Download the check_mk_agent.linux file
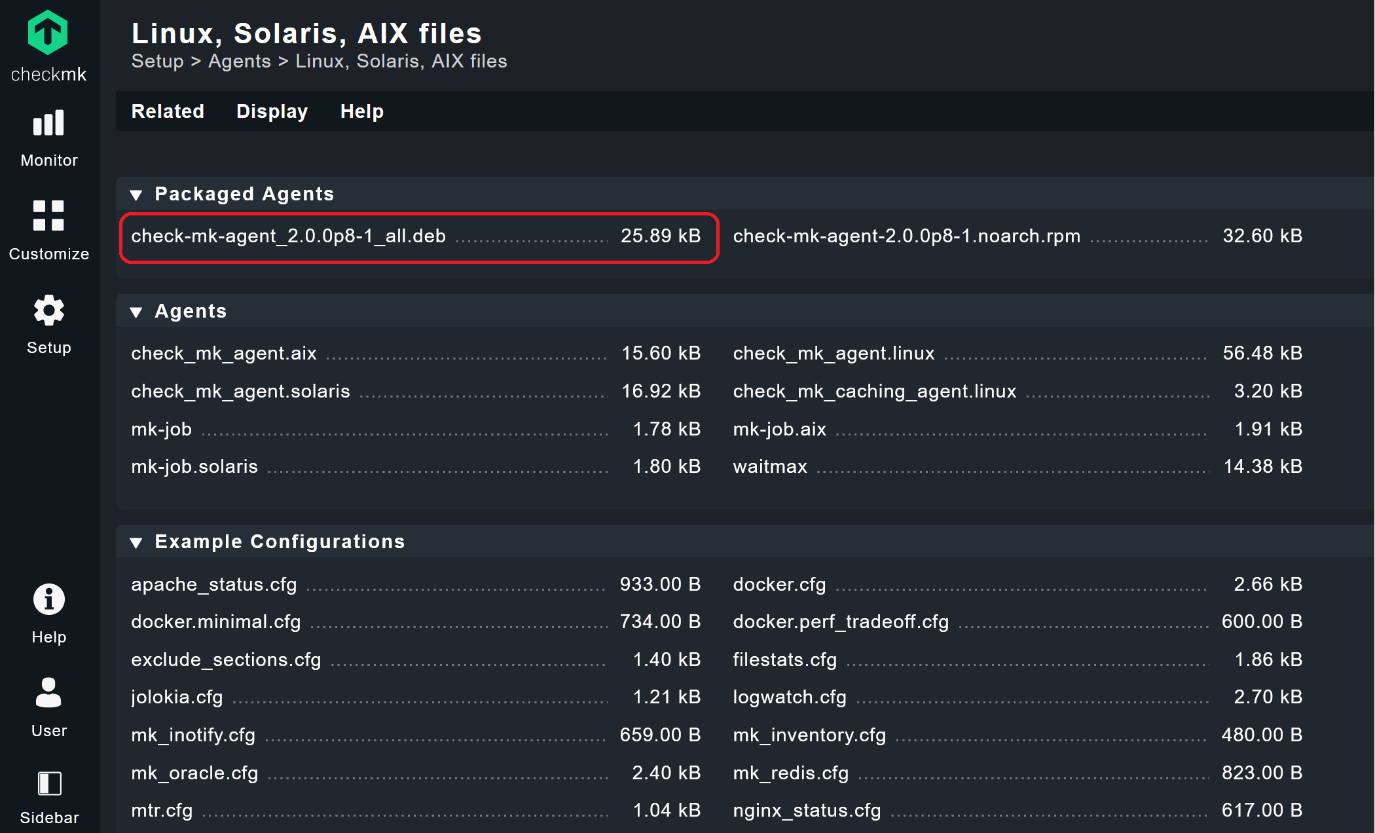The height and width of the screenshot is (833, 1375). 833,354
